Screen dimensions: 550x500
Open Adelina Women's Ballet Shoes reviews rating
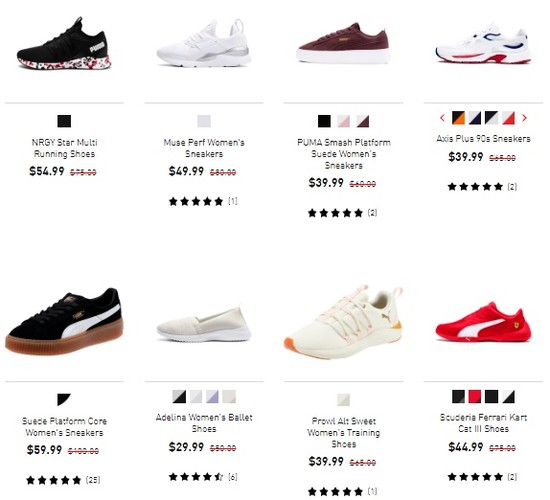(x=203, y=477)
